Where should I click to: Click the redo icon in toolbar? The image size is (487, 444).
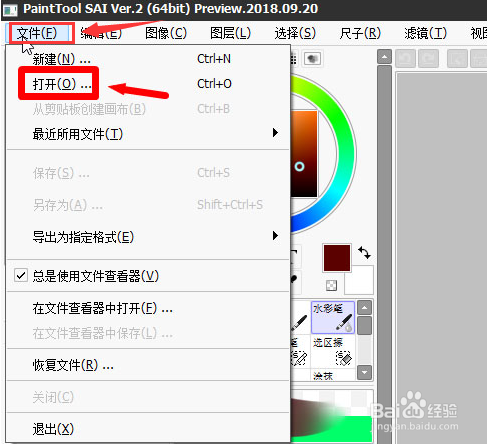(428, 59)
